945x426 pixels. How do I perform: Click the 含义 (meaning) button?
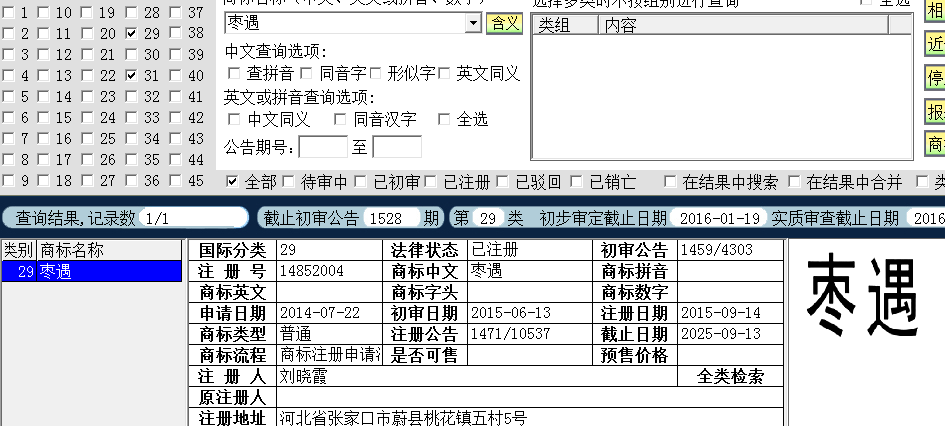[503, 23]
